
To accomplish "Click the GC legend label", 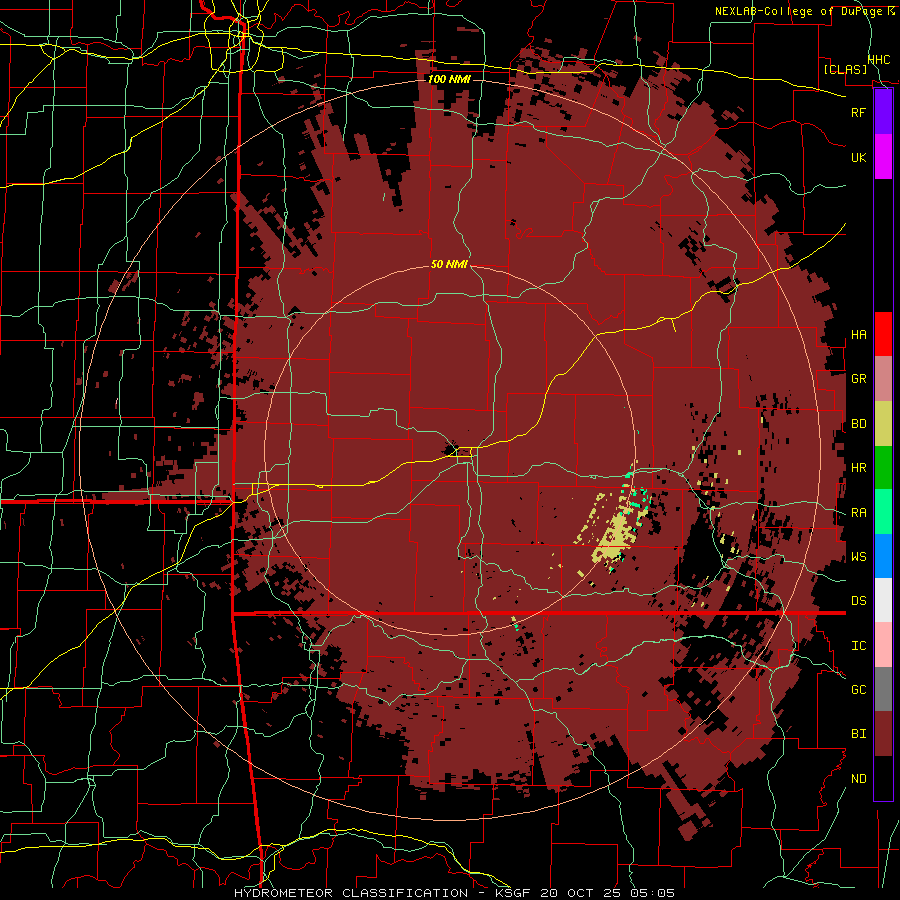I will 858,690.
